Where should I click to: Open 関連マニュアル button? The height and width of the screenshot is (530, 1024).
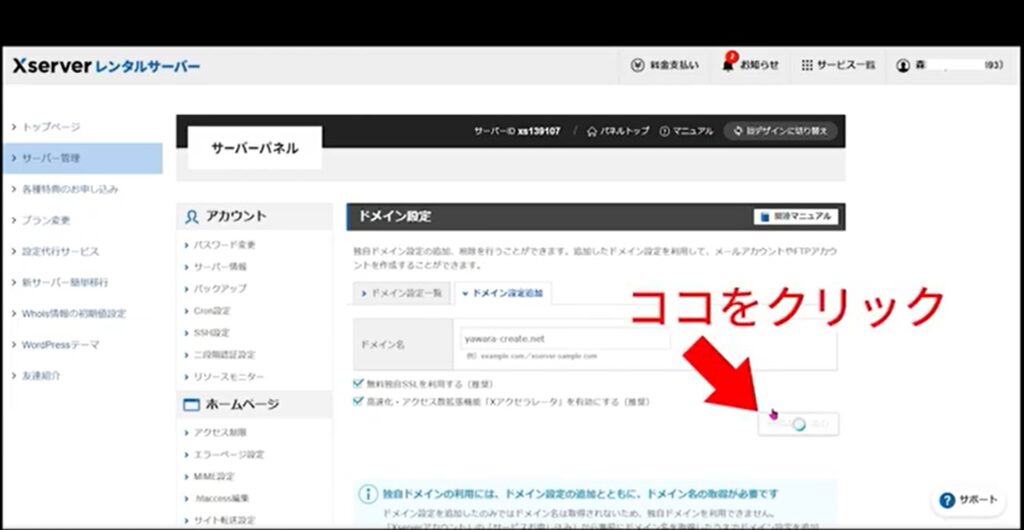(x=796, y=217)
